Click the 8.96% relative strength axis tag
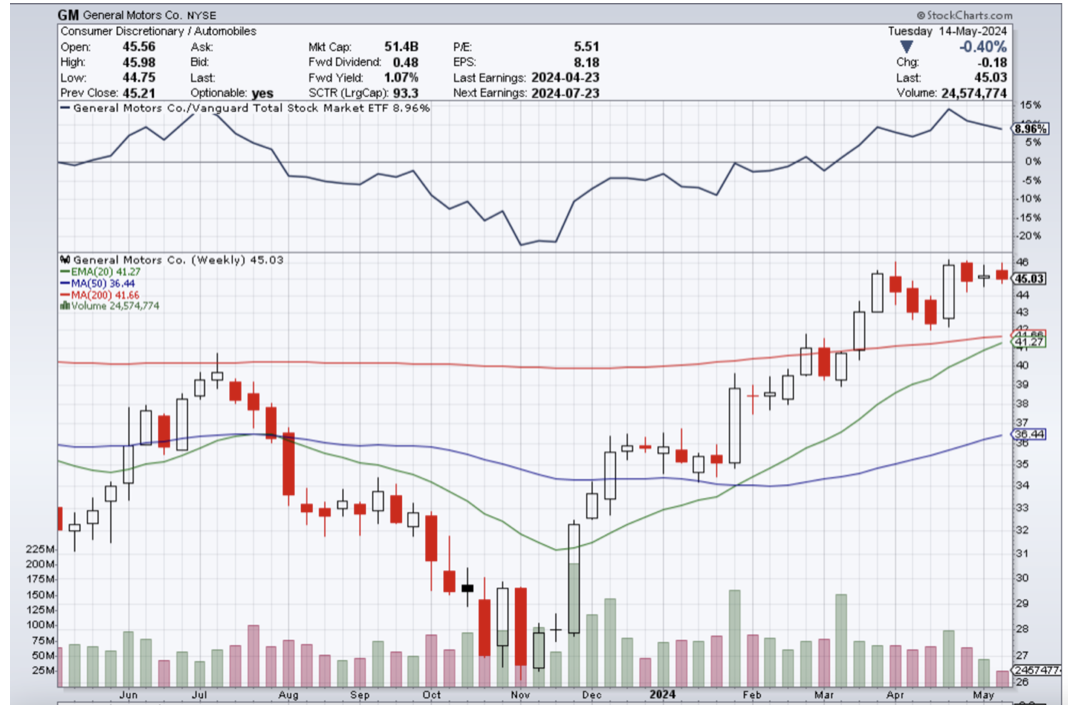Image resolution: width=1068 pixels, height=714 pixels. [1029, 129]
